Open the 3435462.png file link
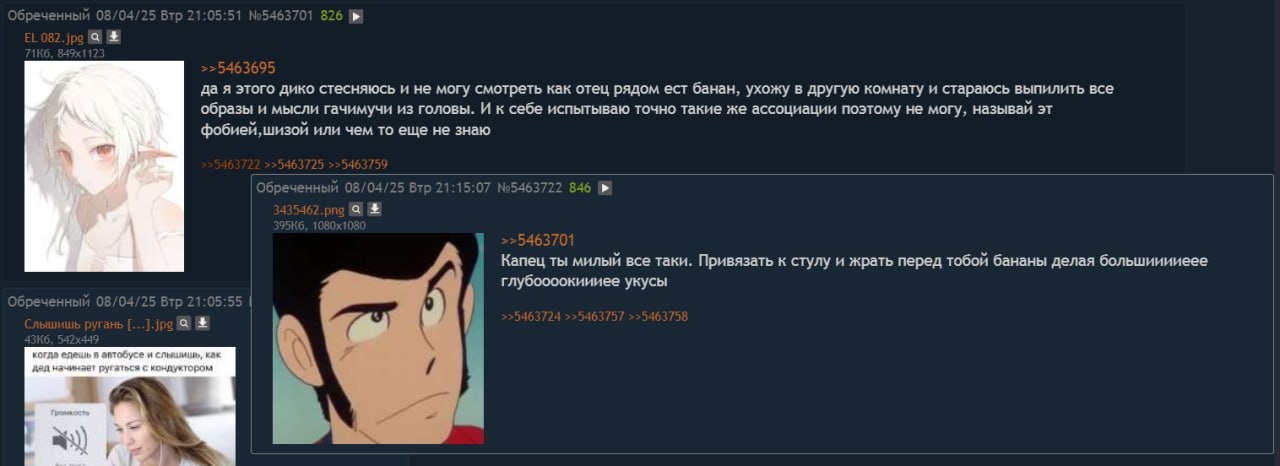The image size is (1280, 466). (x=309, y=210)
